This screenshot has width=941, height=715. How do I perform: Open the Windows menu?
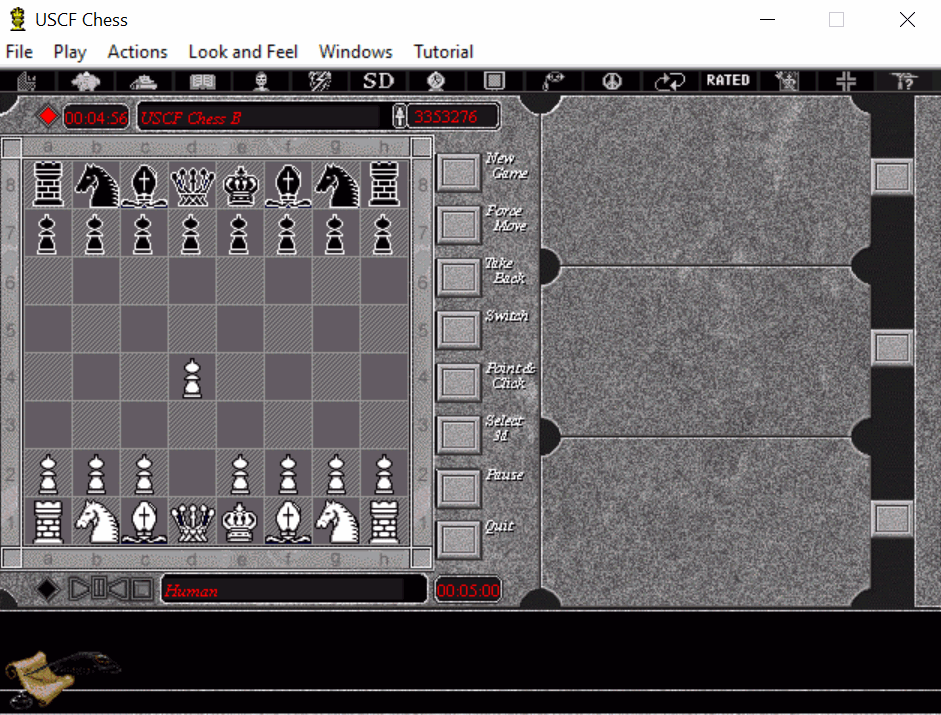pos(355,52)
